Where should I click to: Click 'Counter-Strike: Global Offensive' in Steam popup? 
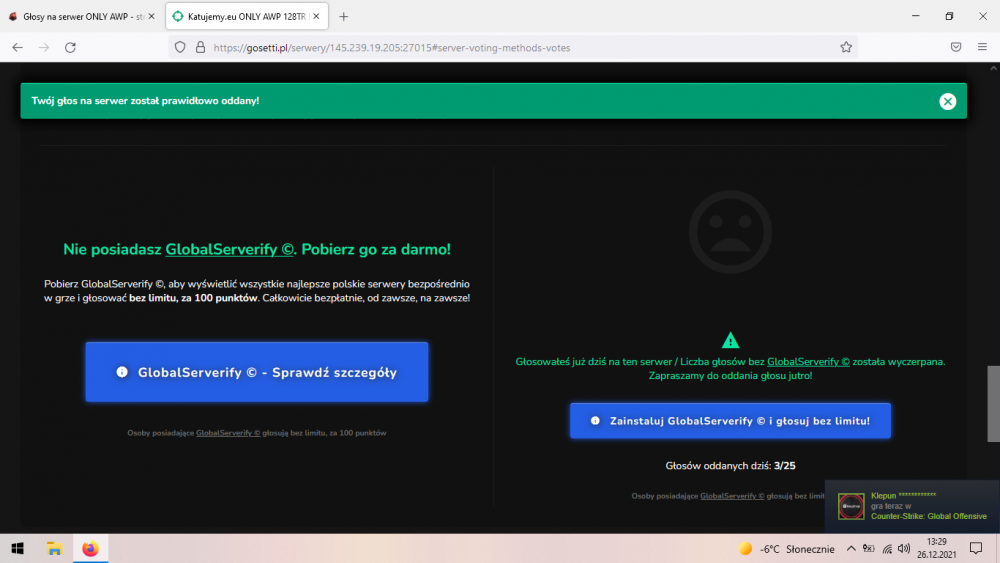point(929,516)
